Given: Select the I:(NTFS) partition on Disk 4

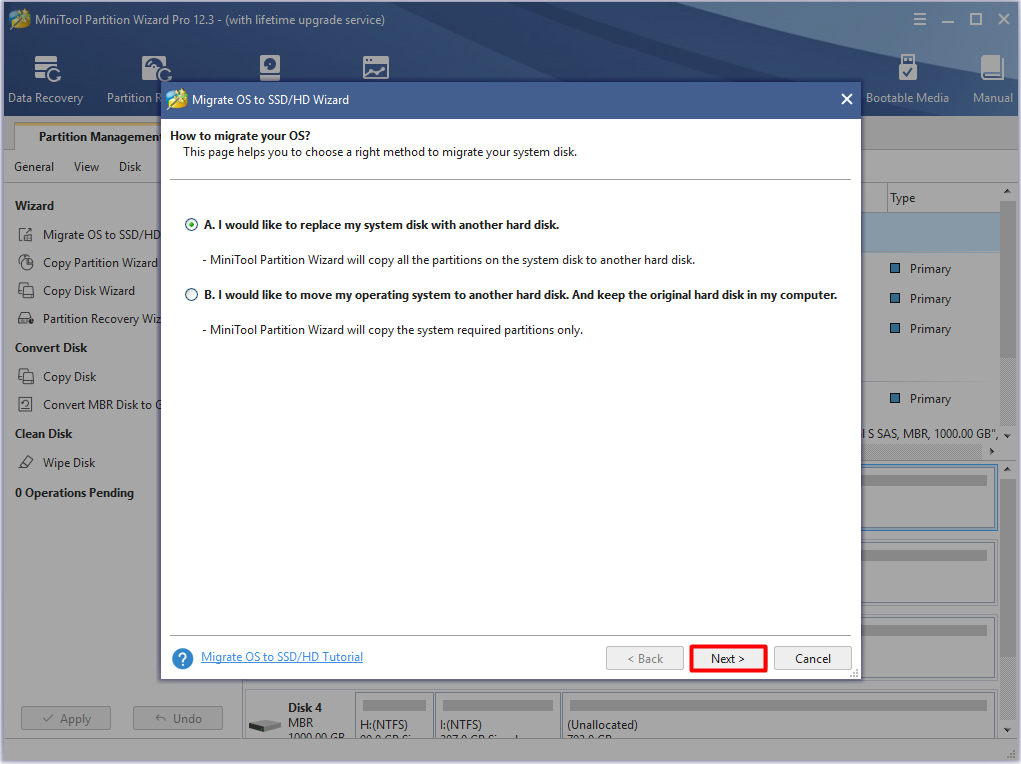Looking at the screenshot, I should pos(497,715).
